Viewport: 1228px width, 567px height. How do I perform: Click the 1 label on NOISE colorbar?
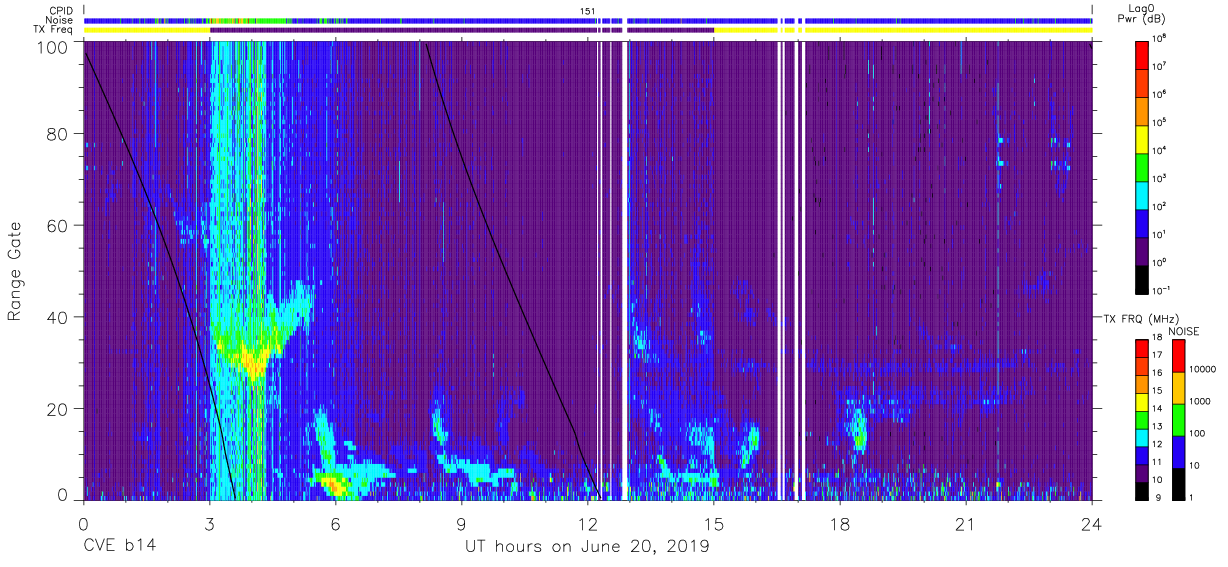pos(1193,497)
